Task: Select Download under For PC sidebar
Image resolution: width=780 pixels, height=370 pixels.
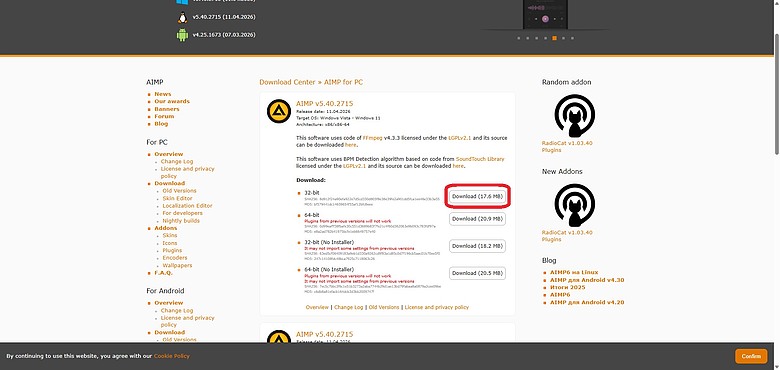Action: (x=169, y=184)
